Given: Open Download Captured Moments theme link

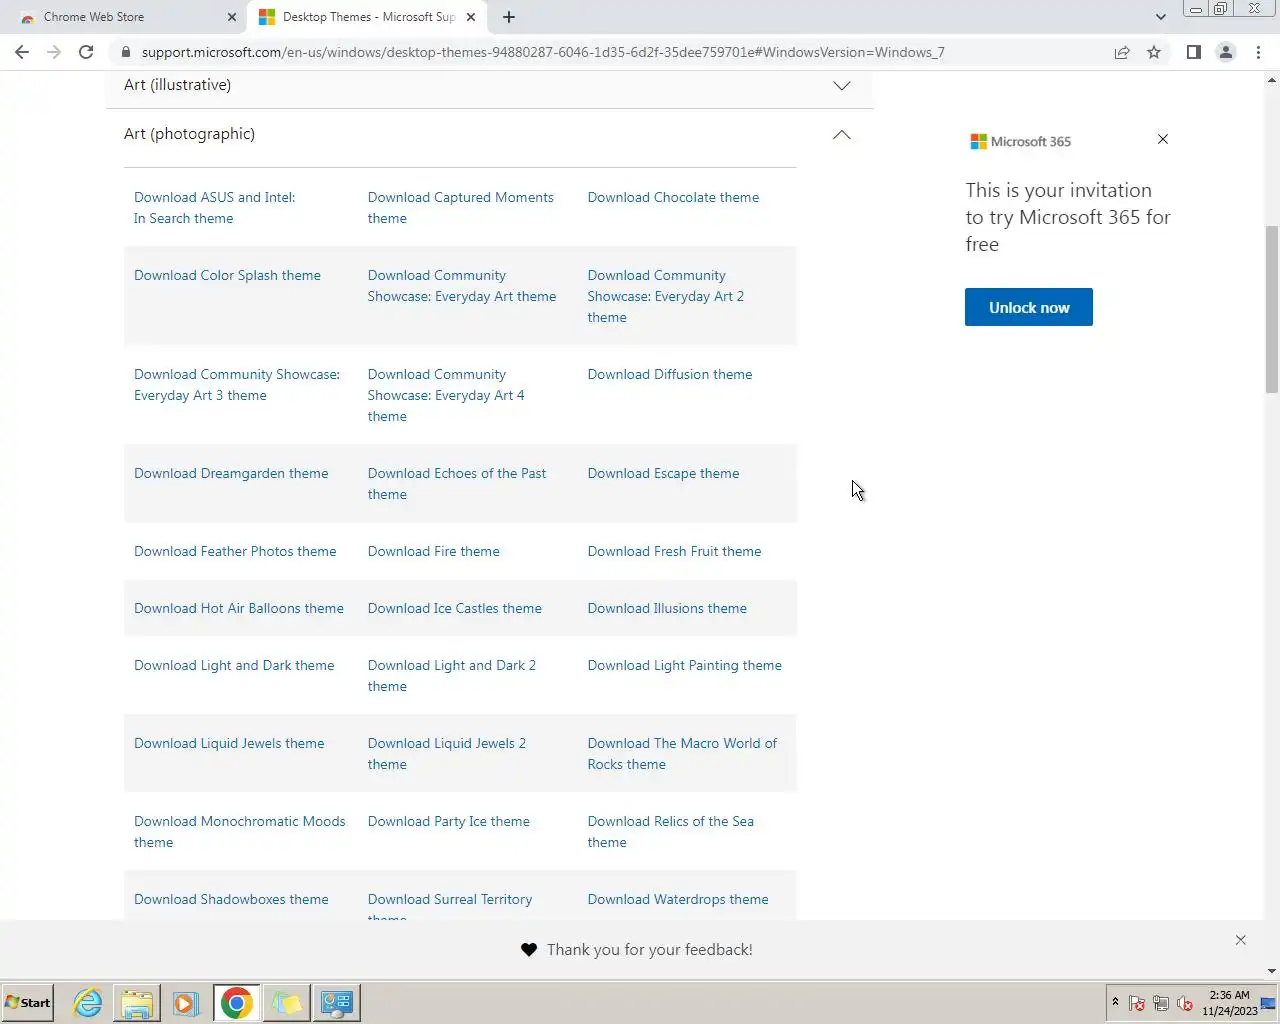Looking at the screenshot, I should (460, 208).
